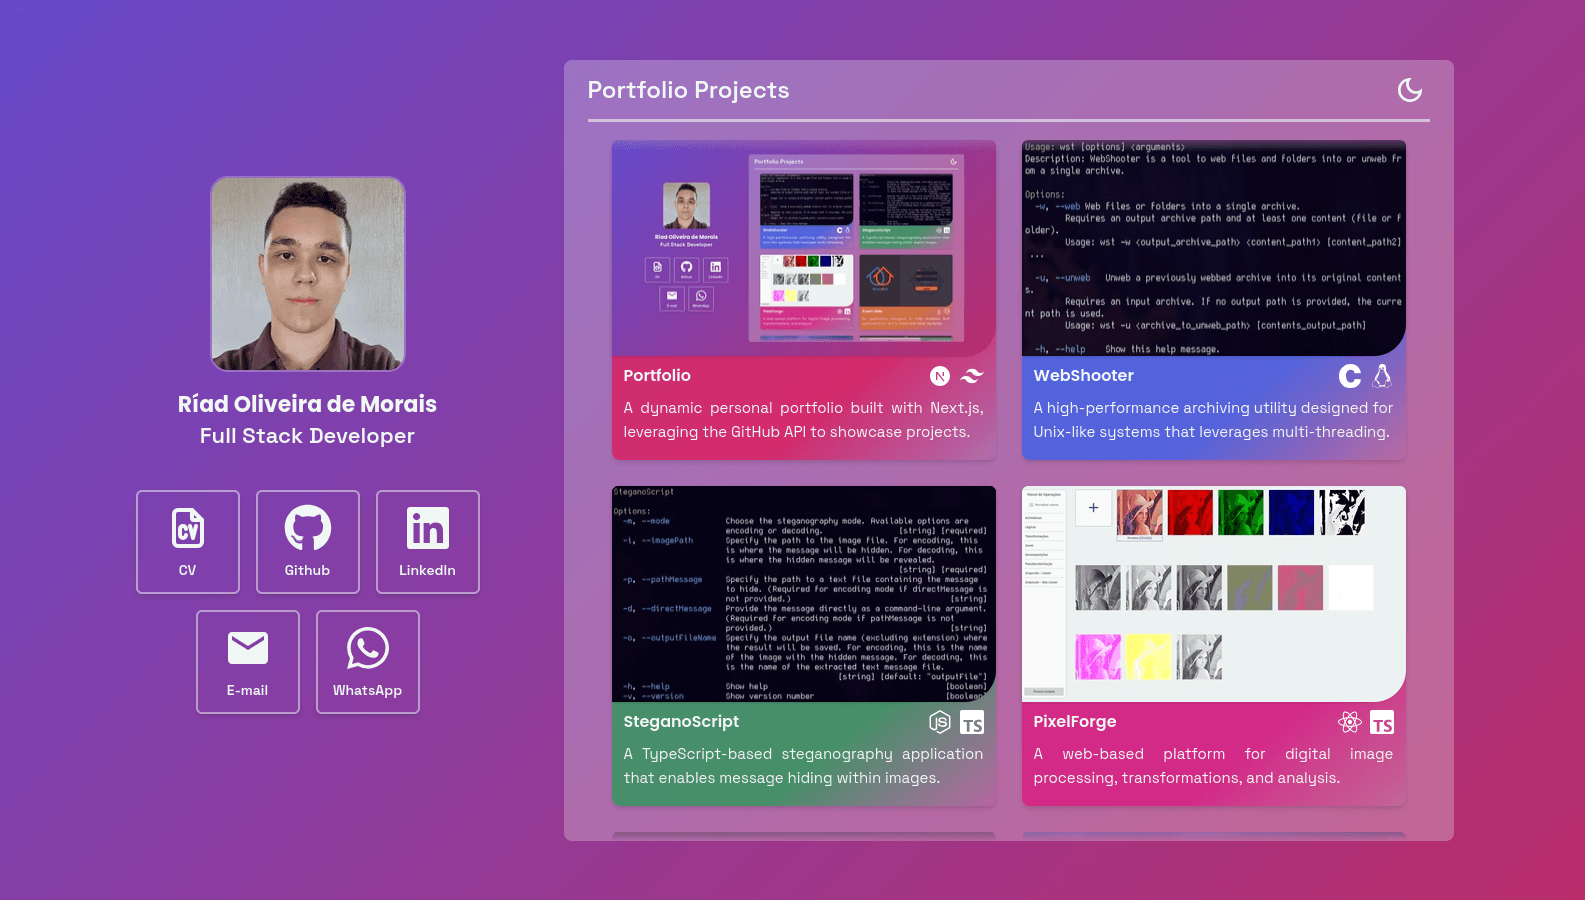Click the Linux penguin icon on WebShooter card
The height and width of the screenshot is (900, 1585).
coord(1382,376)
